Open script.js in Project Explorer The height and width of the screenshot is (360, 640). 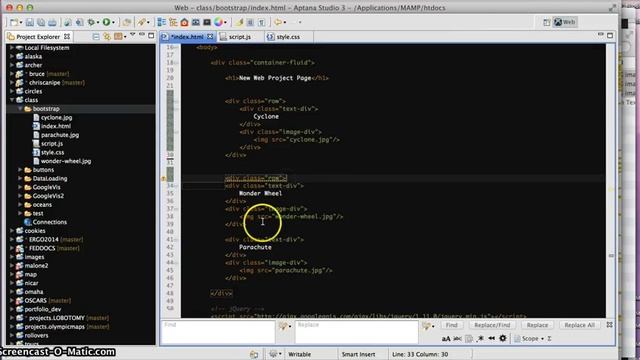click(52, 144)
